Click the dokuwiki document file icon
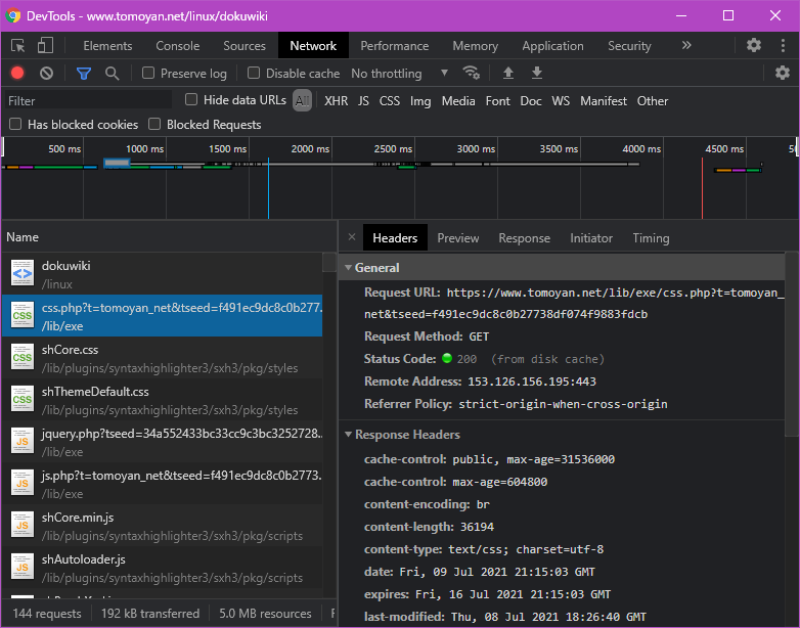Screen dimensions: 800x628 [x=22, y=273]
